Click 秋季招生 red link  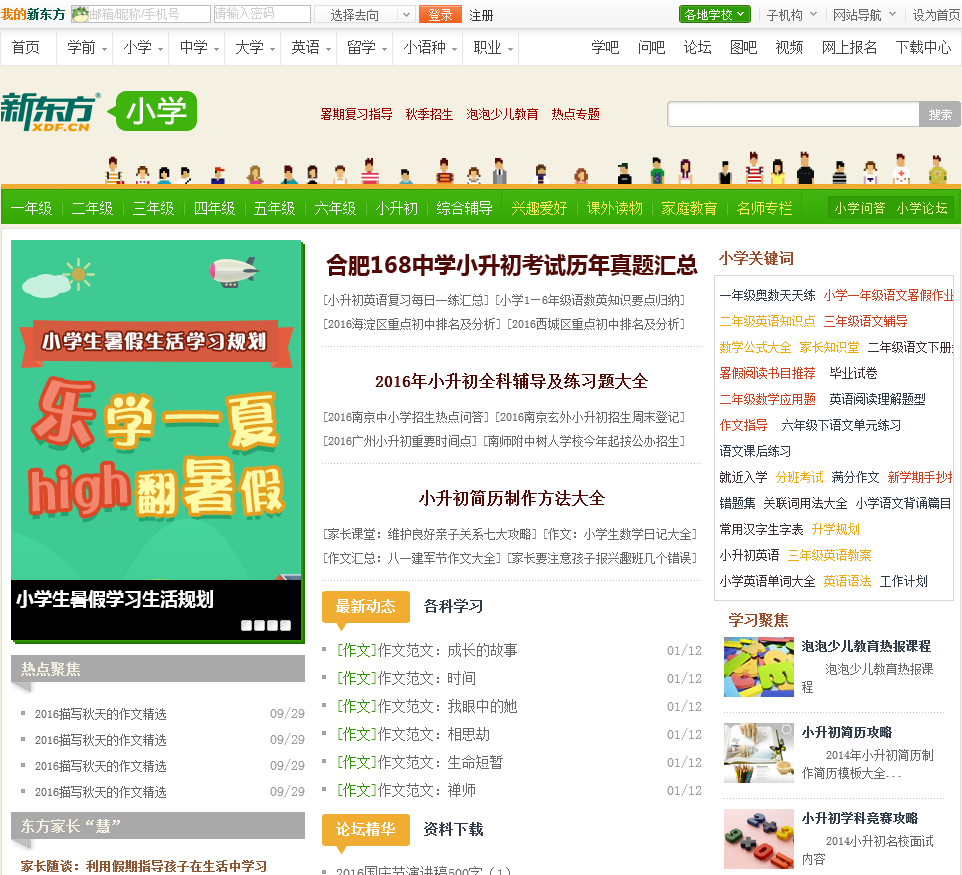(429, 114)
